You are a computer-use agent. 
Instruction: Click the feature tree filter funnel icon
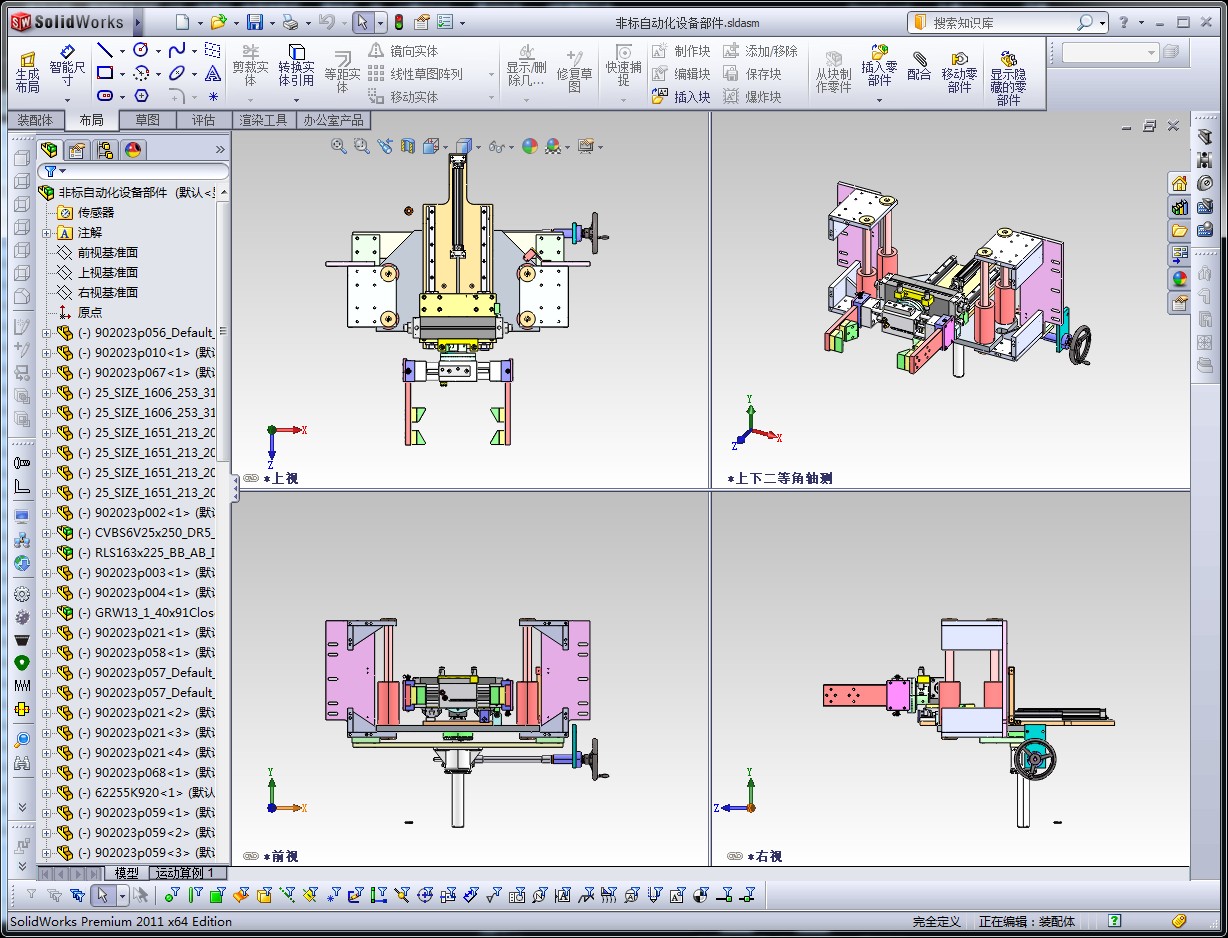point(49,171)
